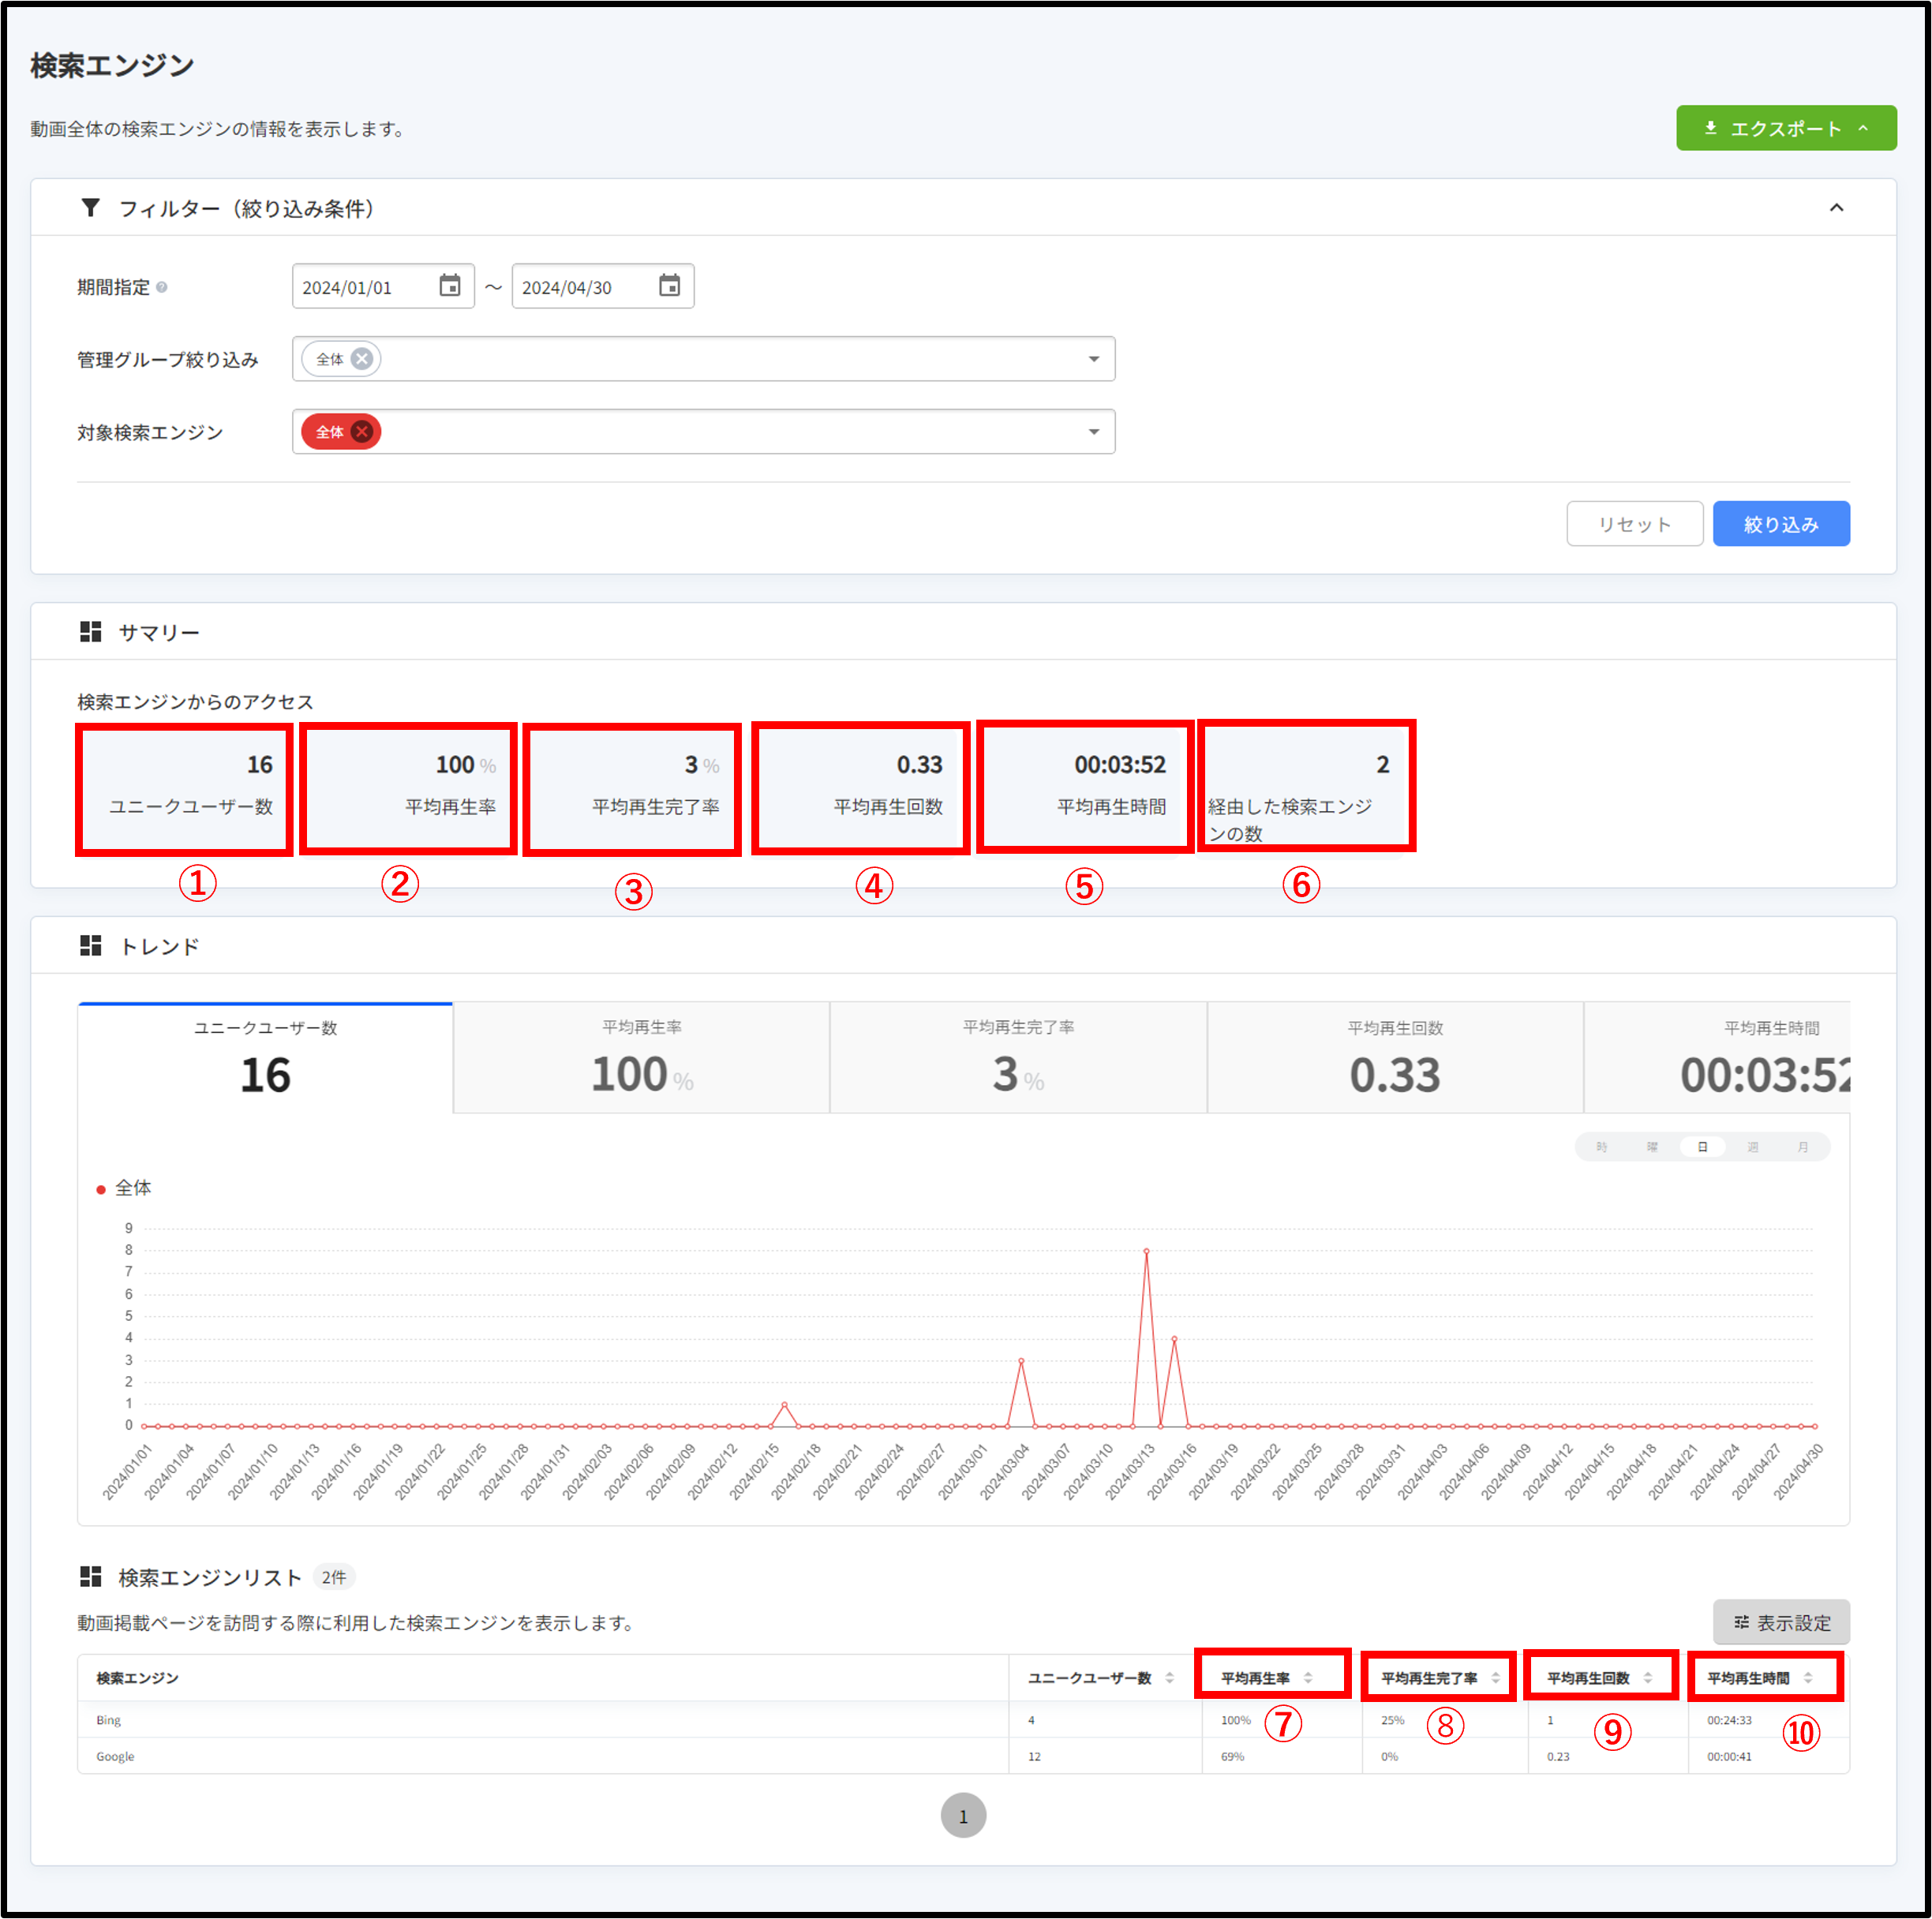Collapse the フィルター panel with chevron
Viewport: 1932px width, 1919px height.
[x=1836, y=208]
